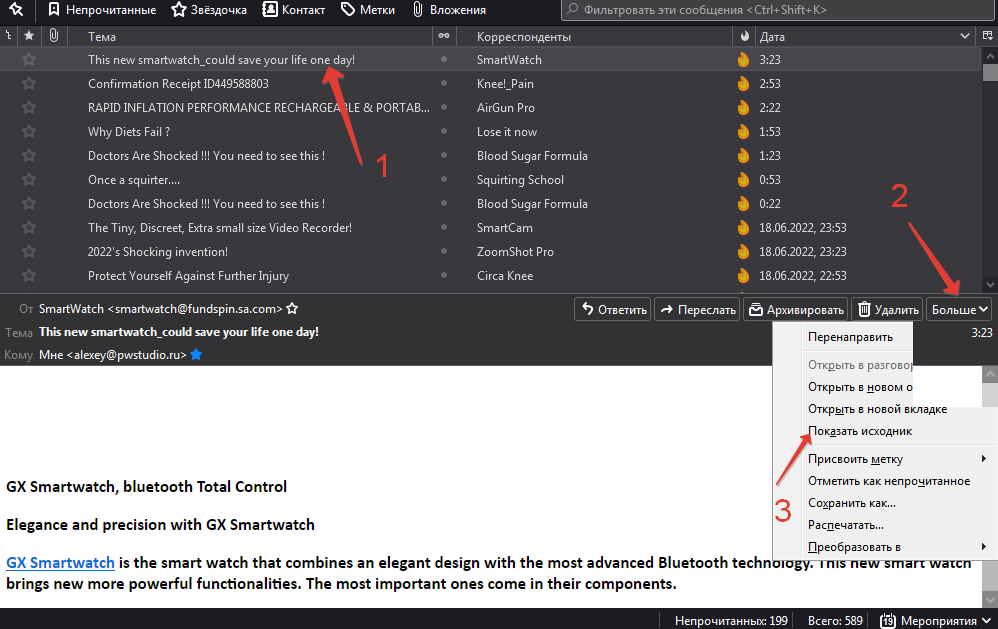Viewport: 998px width, 629px height.
Task: Toggle read status dot for SmartWatch row
Action: click(x=444, y=59)
